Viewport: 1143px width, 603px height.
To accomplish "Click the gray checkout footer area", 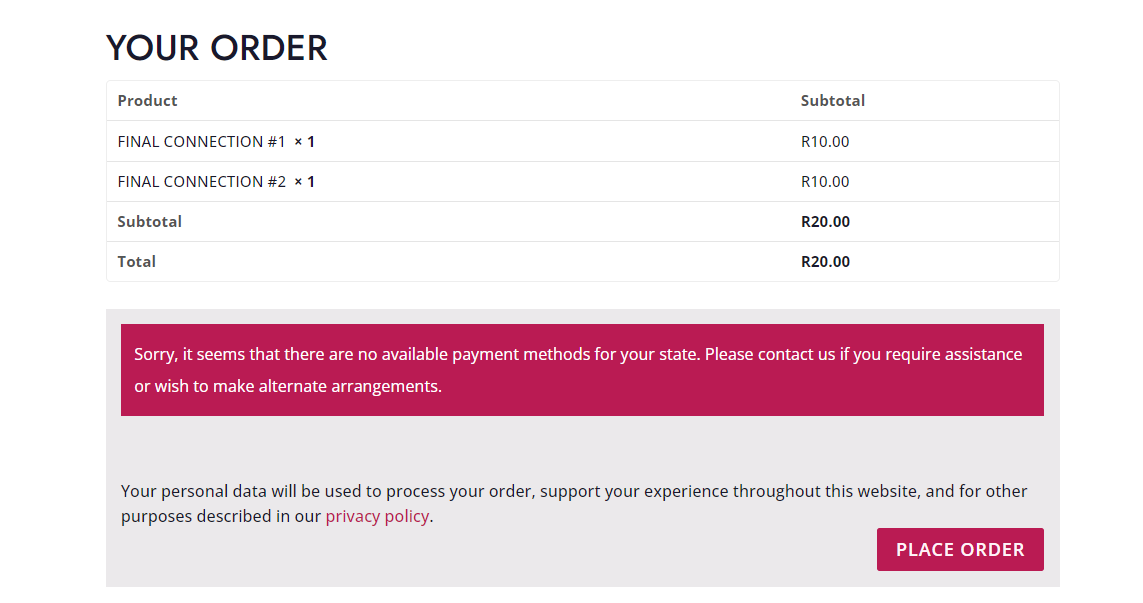I will 582,445.
